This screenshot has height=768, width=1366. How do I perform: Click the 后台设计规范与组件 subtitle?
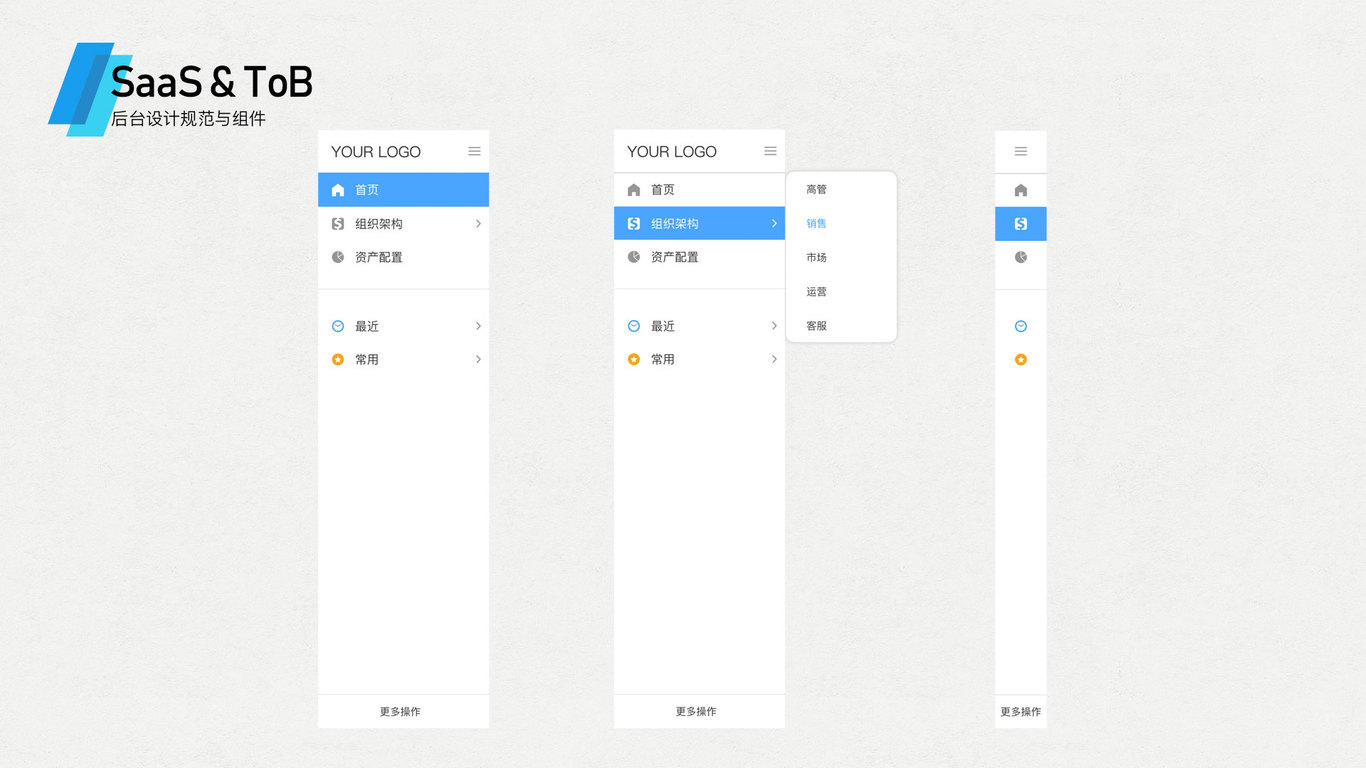click(x=188, y=119)
